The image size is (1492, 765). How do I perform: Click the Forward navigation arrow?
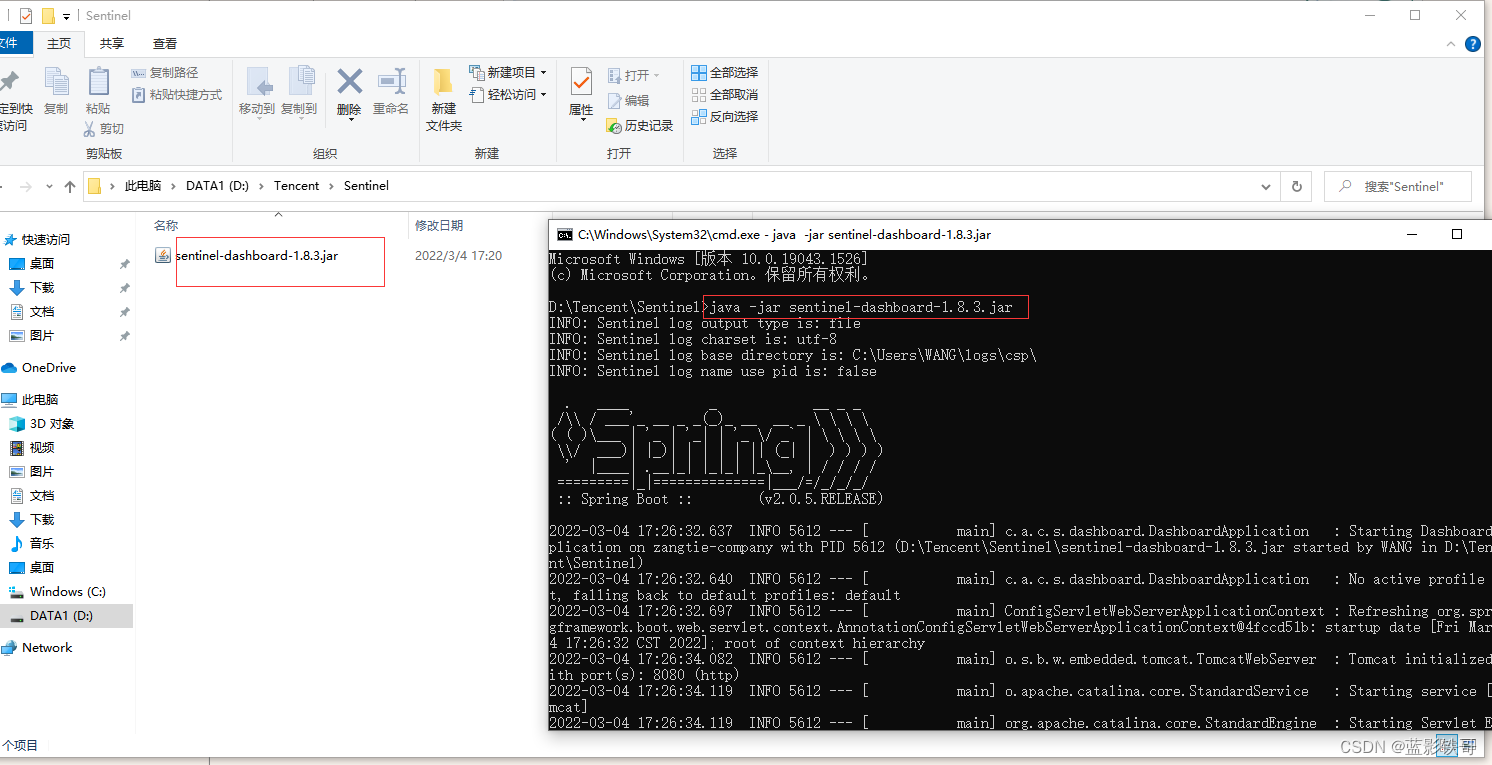pos(26,187)
